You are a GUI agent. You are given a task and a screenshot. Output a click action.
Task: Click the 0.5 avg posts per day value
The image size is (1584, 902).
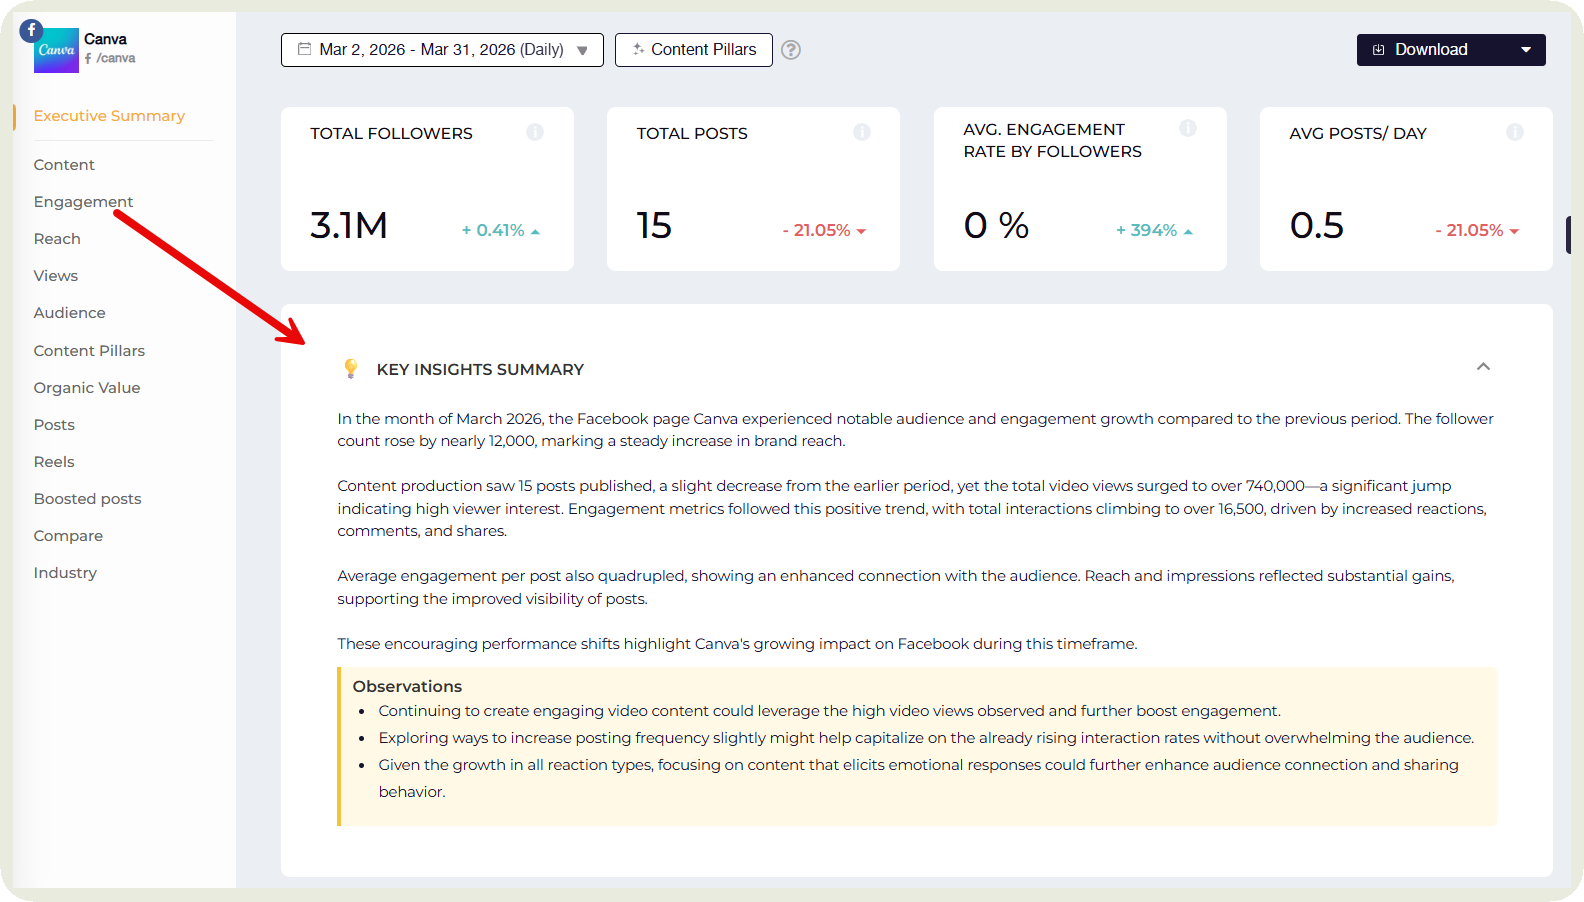point(1317,226)
